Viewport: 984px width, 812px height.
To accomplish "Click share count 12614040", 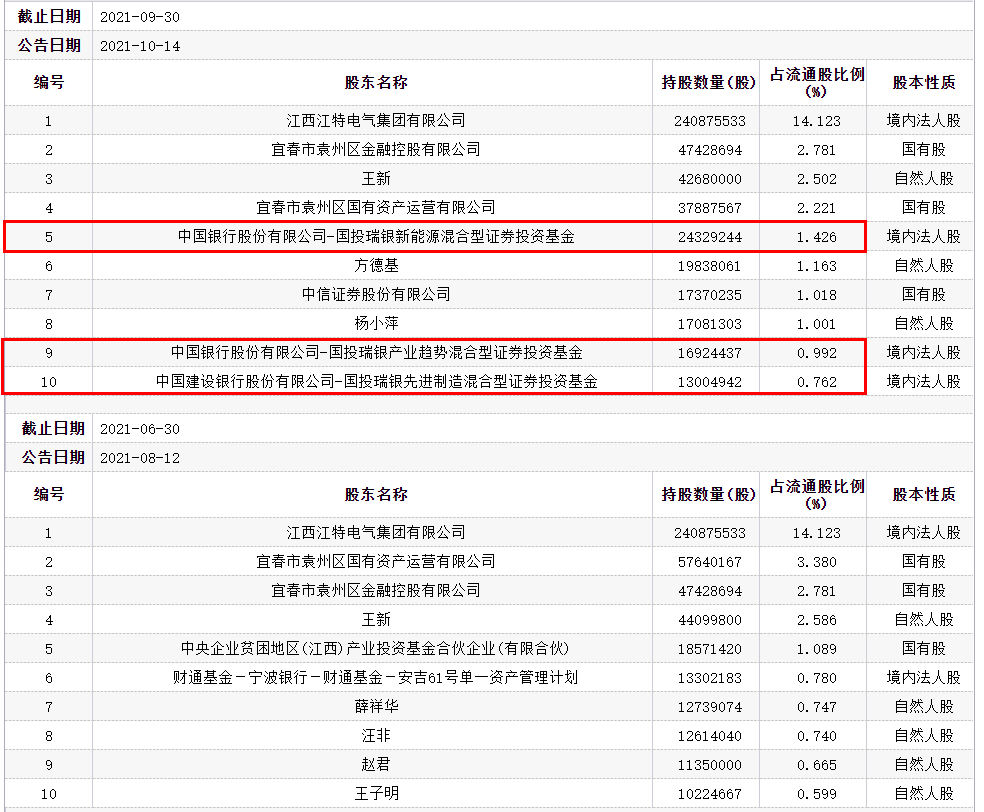I will point(710,736).
